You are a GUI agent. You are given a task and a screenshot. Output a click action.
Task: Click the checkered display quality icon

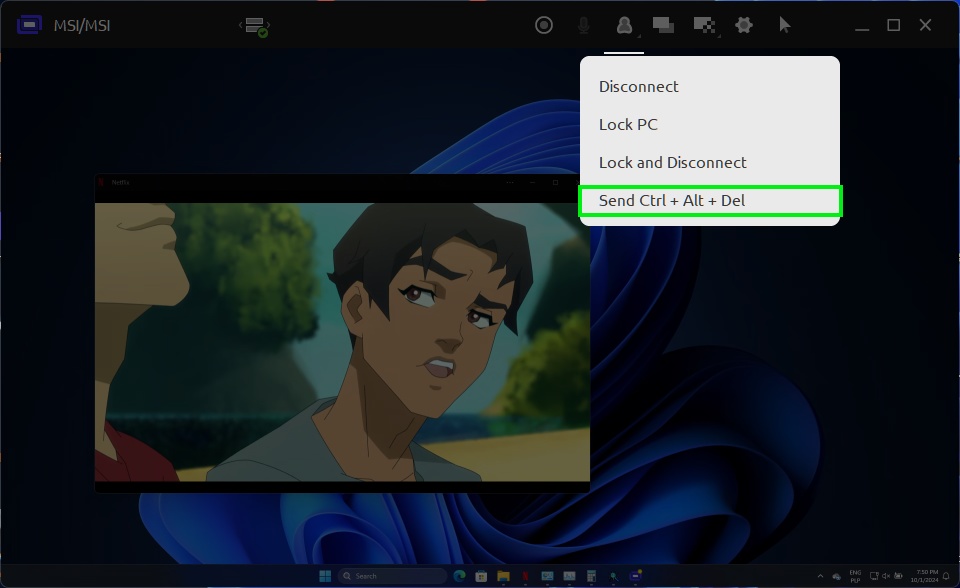pyautogui.click(x=704, y=25)
